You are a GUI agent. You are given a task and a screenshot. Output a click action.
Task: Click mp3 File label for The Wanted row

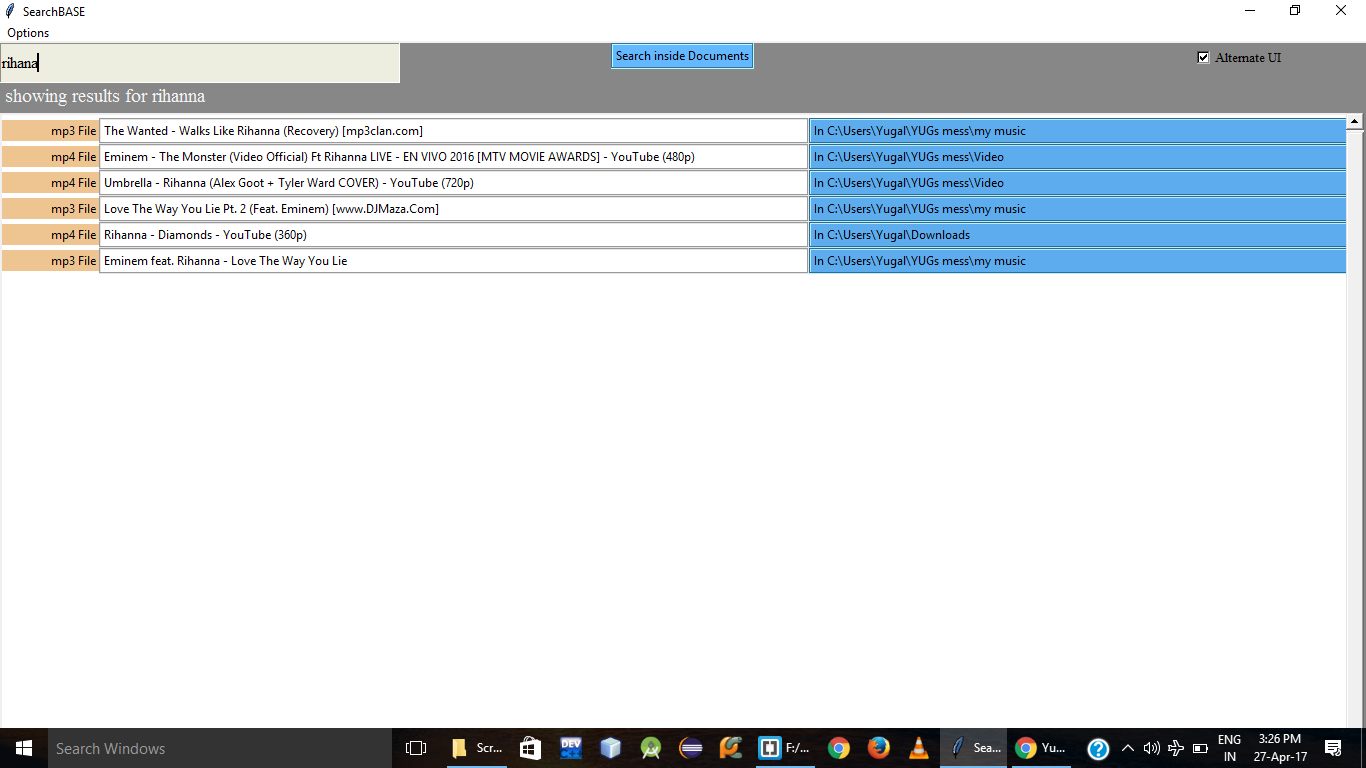pos(50,131)
